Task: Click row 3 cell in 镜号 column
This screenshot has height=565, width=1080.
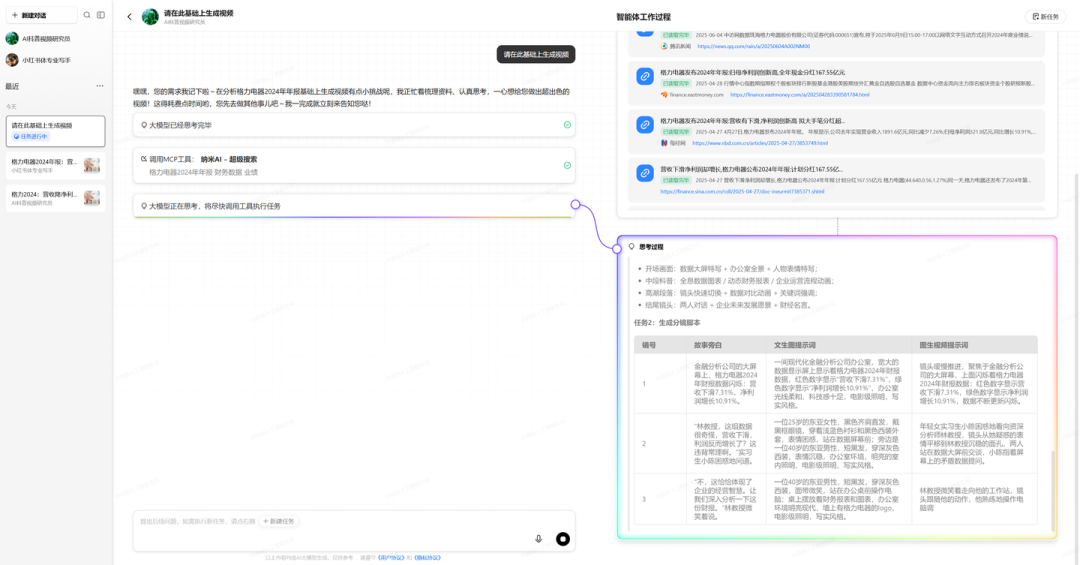Action: 660,499
